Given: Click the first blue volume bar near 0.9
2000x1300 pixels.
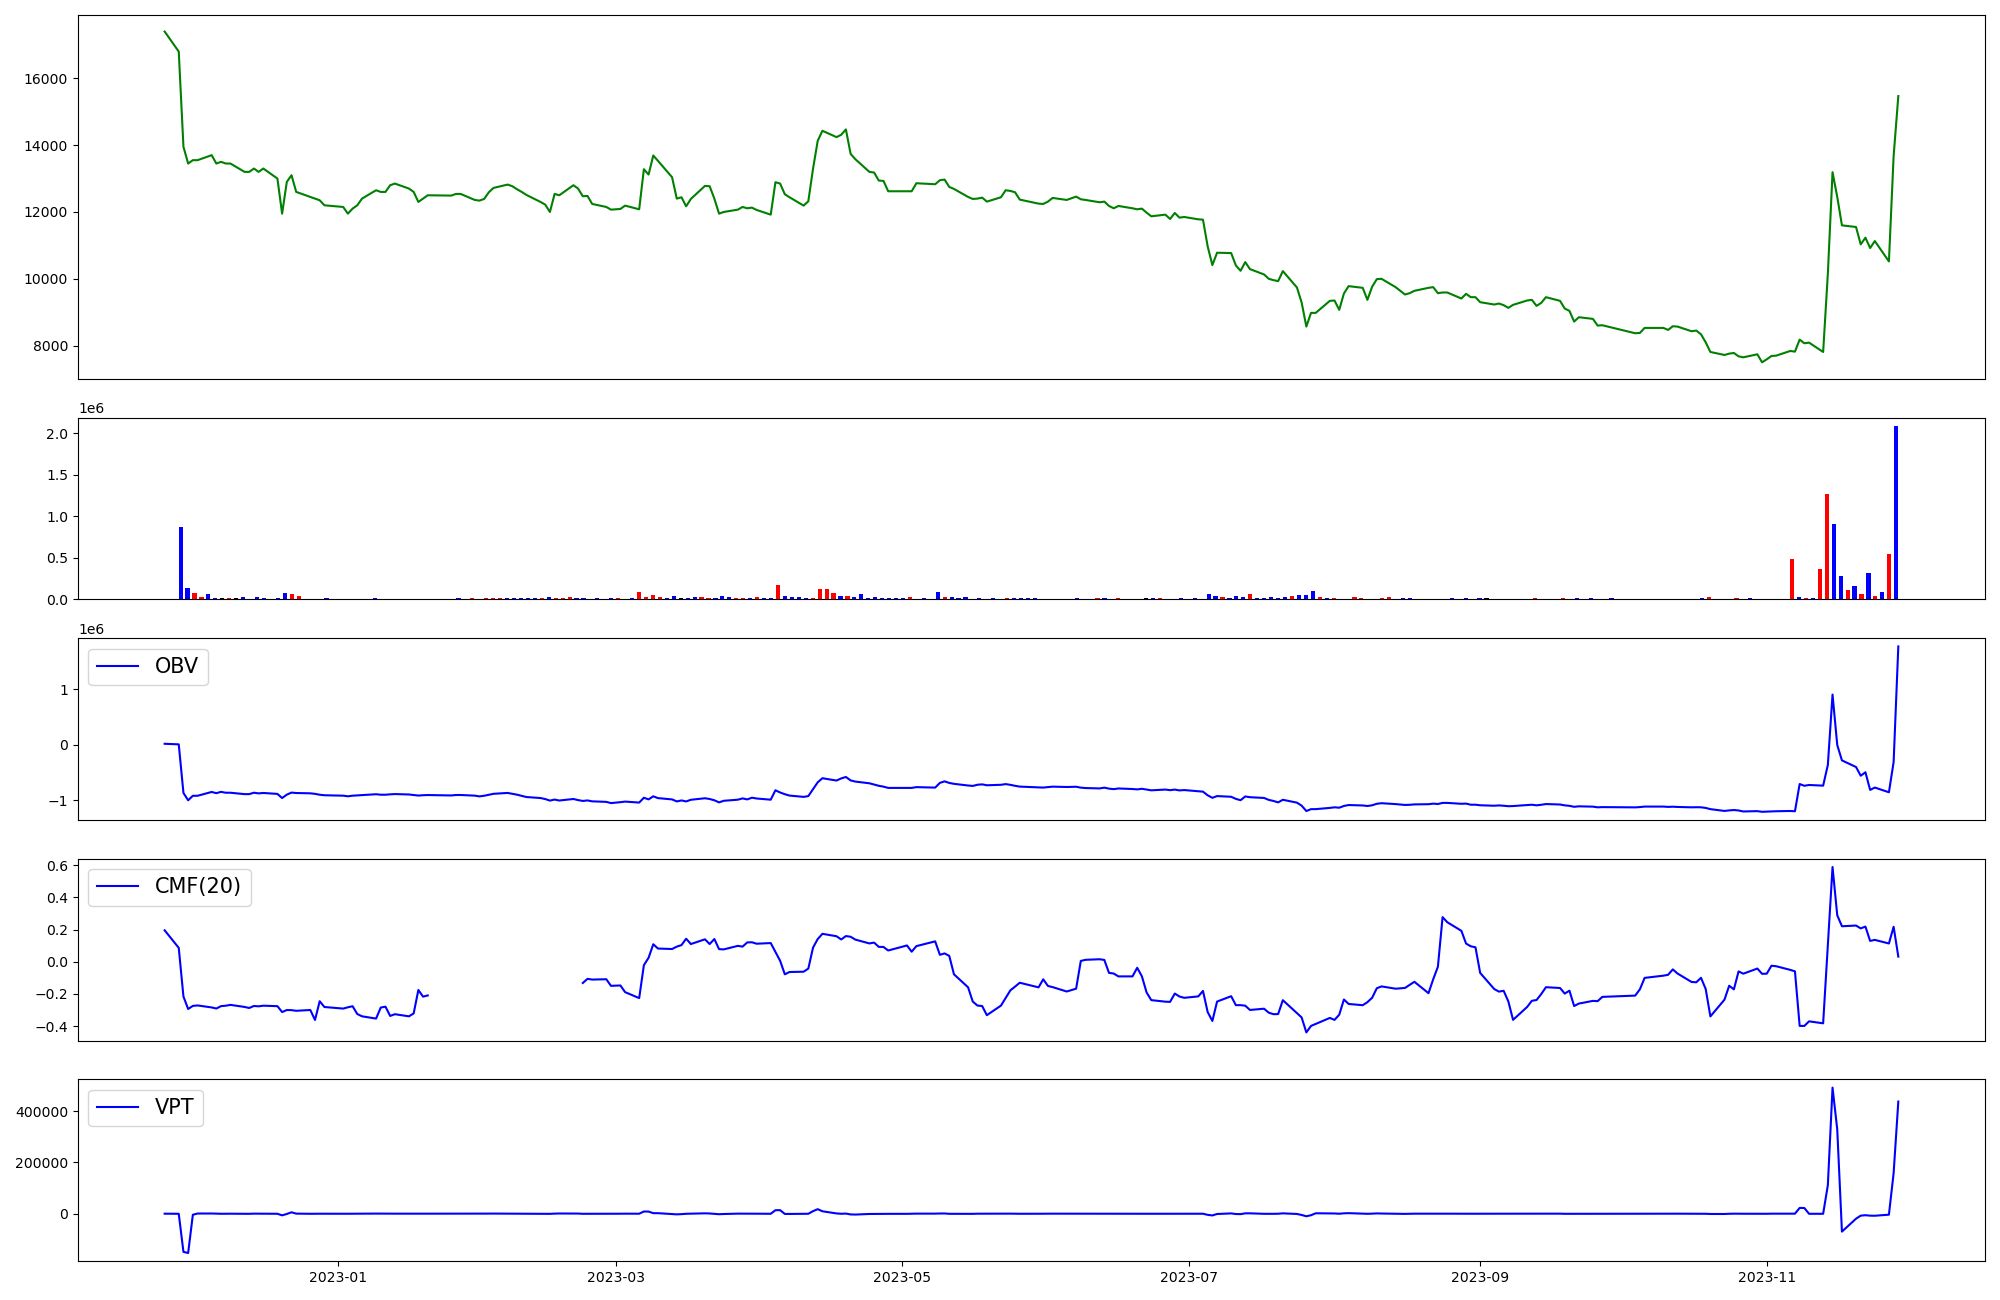Looking at the screenshot, I should (181, 563).
